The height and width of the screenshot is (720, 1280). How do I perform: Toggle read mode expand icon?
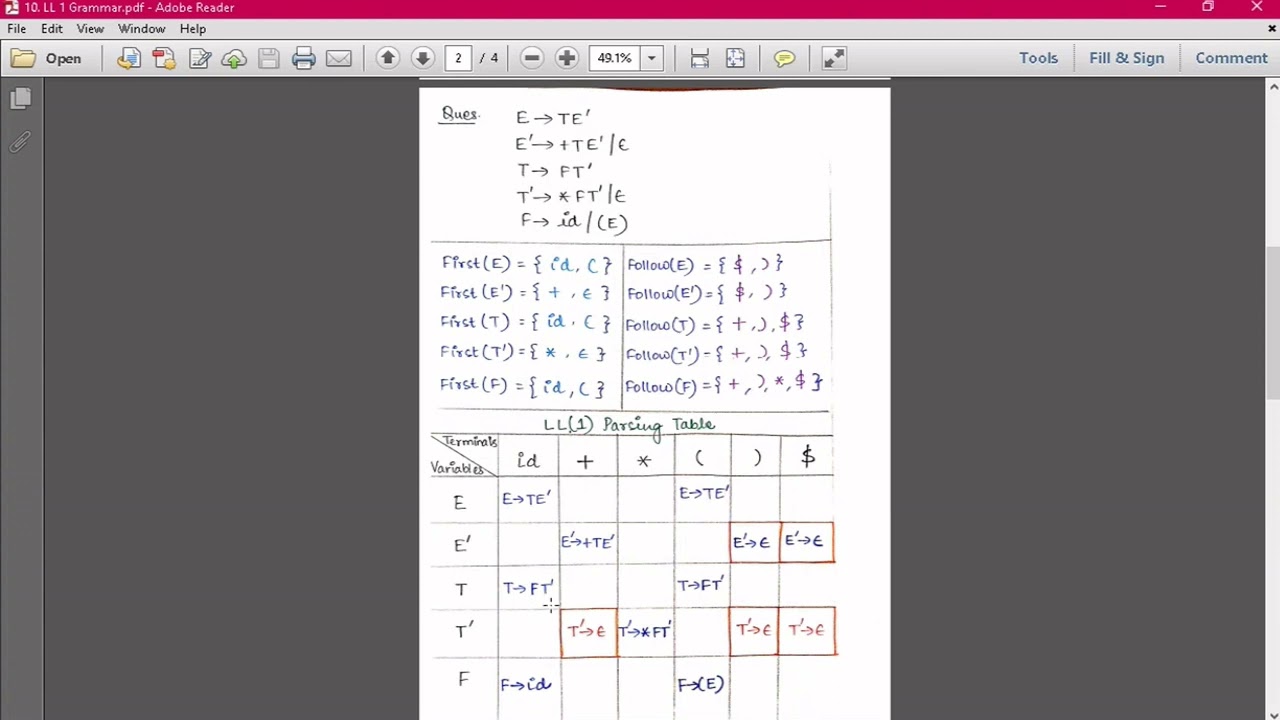(833, 58)
